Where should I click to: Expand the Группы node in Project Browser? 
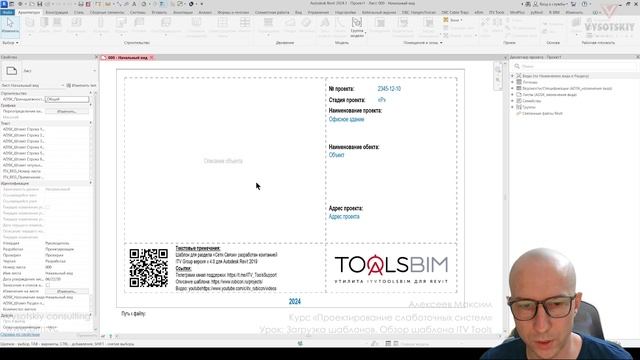click(x=513, y=107)
